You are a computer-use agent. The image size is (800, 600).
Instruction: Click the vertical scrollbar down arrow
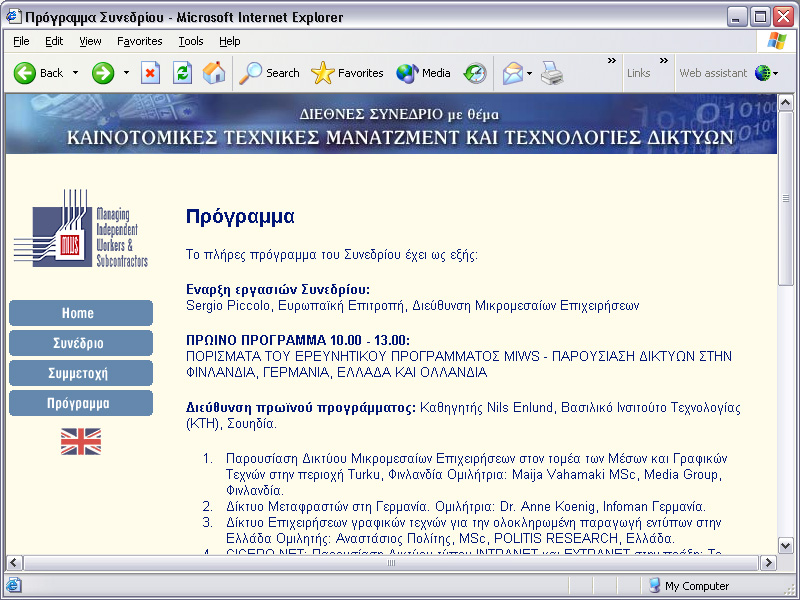[786, 545]
